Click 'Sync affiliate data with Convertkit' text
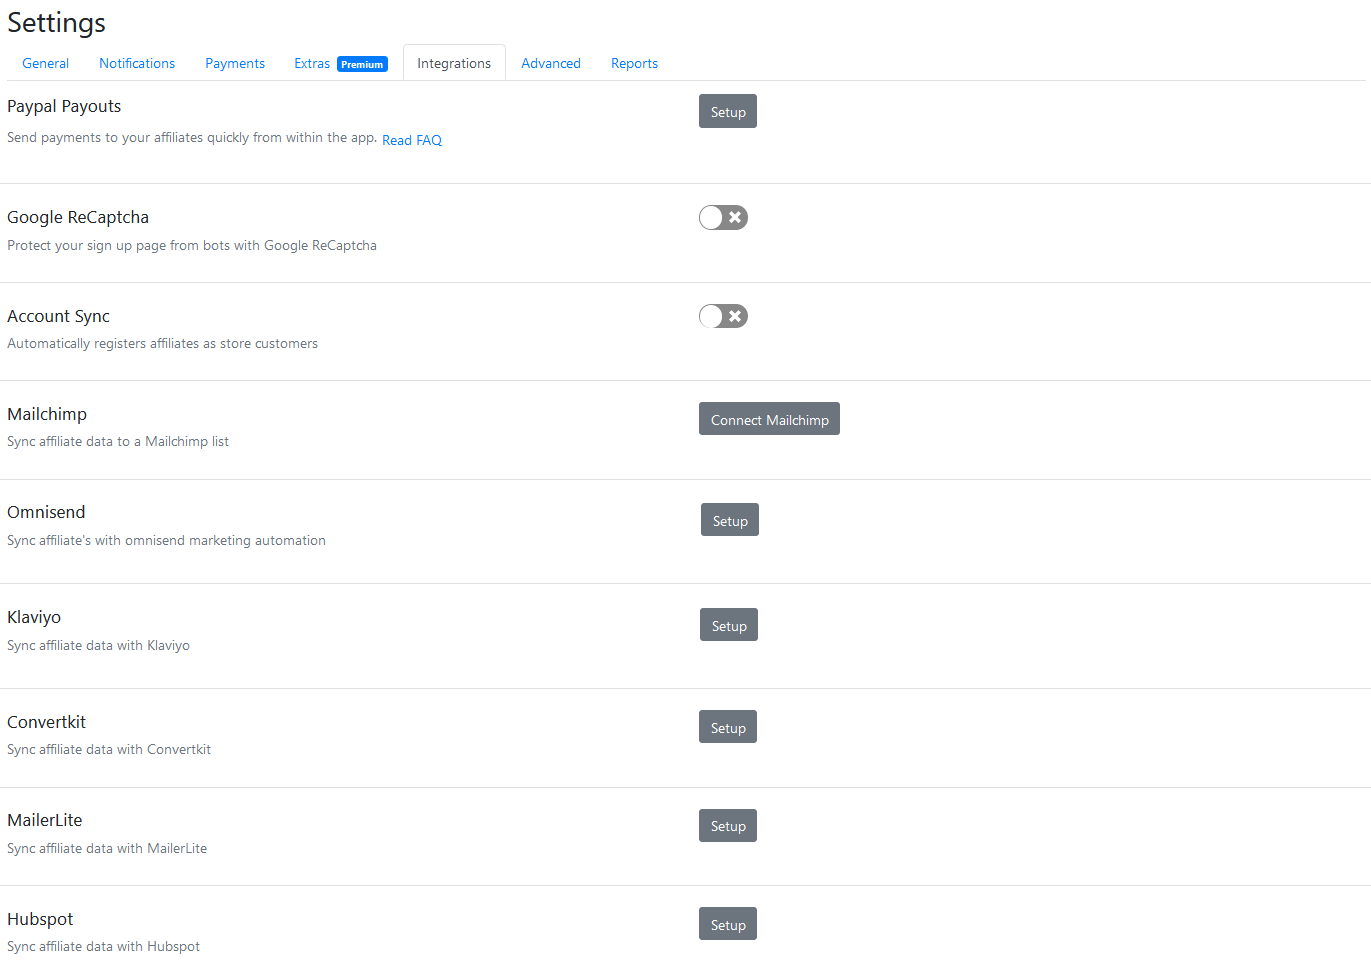 [x=109, y=749]
